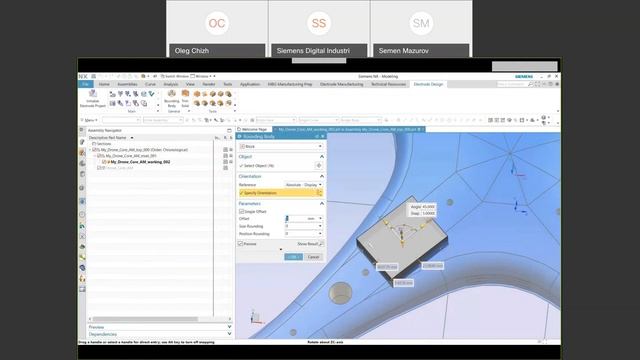The image size is (640, 360).
Task: Click the navigator horizontal scrollbar
Action: click(145, 319)
